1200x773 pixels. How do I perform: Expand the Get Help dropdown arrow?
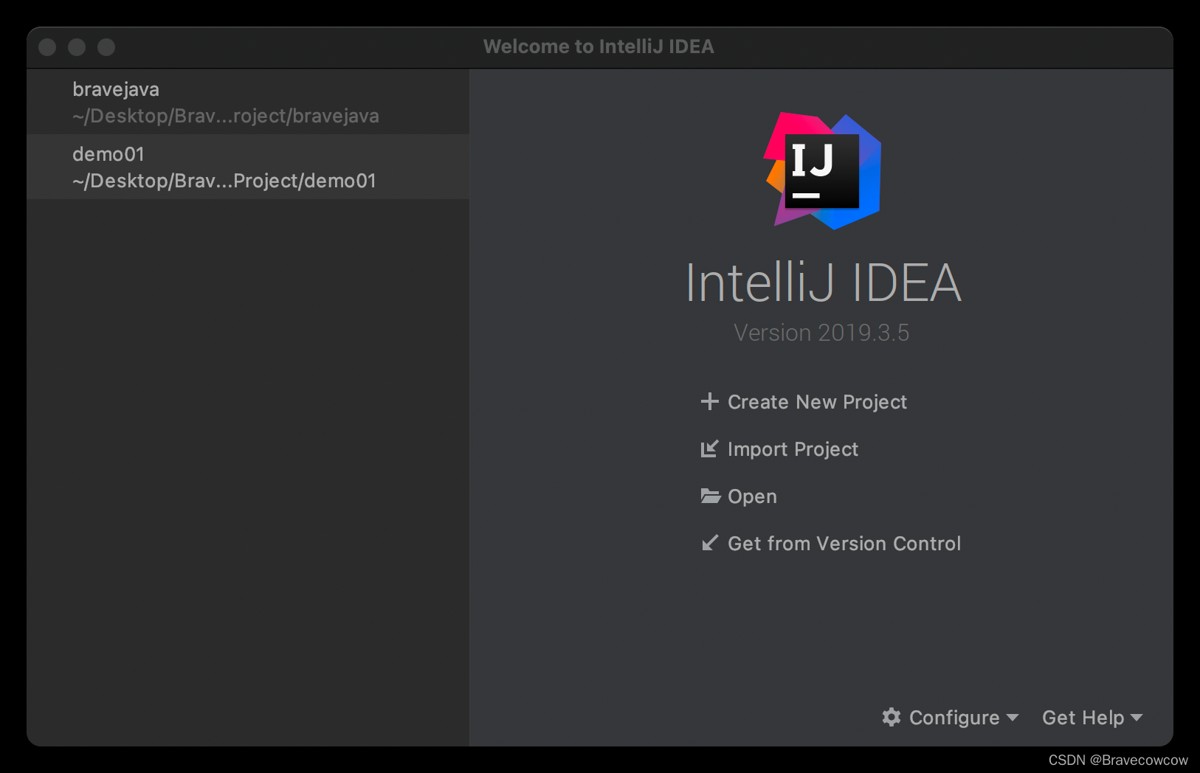(x=1136, y=717)
